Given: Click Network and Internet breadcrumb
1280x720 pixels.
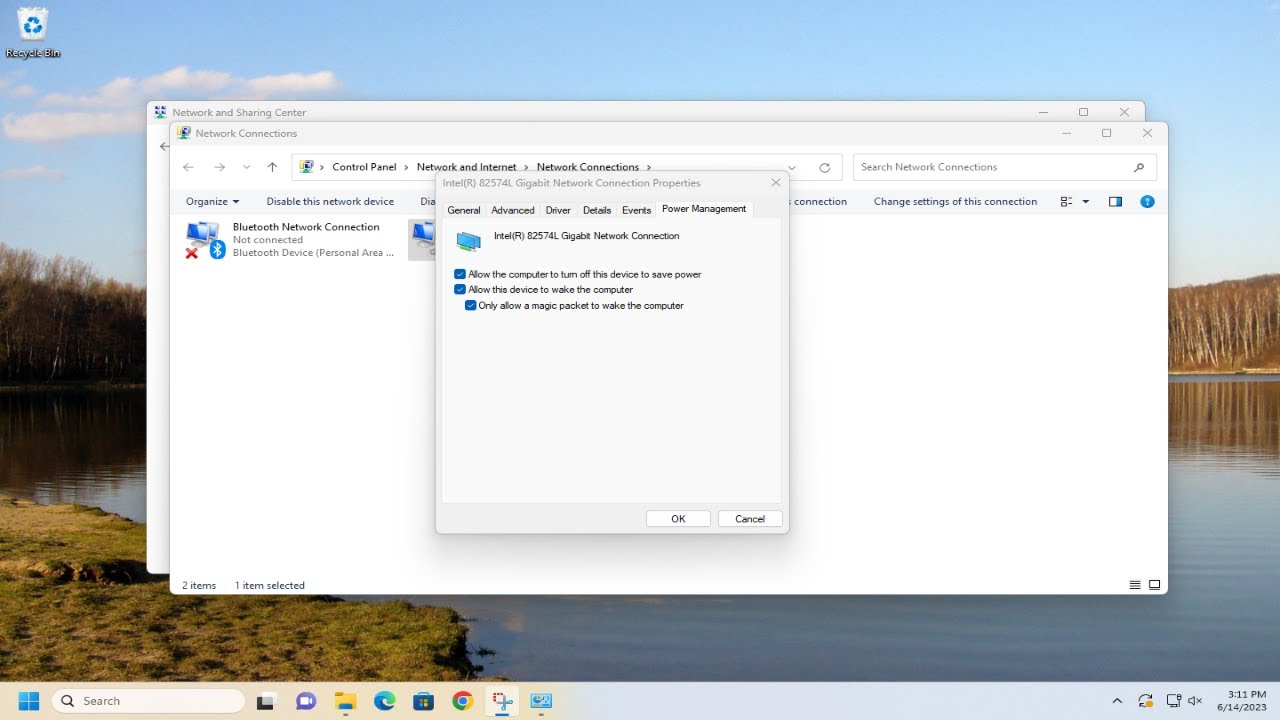Looking at the screenshot, I should point(467,167).
